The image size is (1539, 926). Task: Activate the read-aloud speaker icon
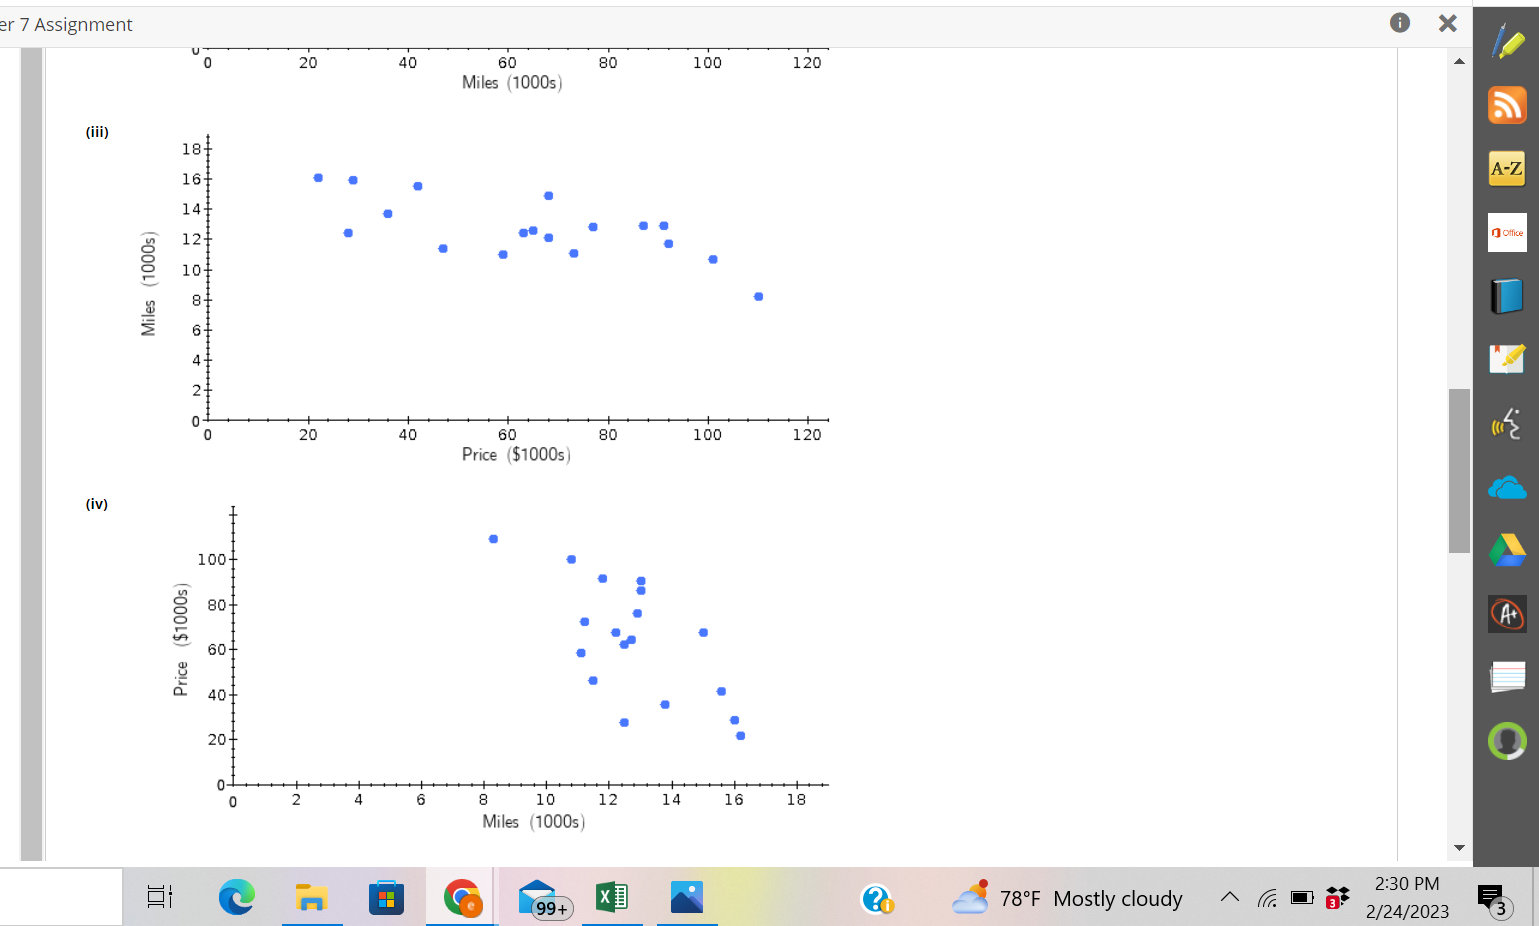point(1507,423)
